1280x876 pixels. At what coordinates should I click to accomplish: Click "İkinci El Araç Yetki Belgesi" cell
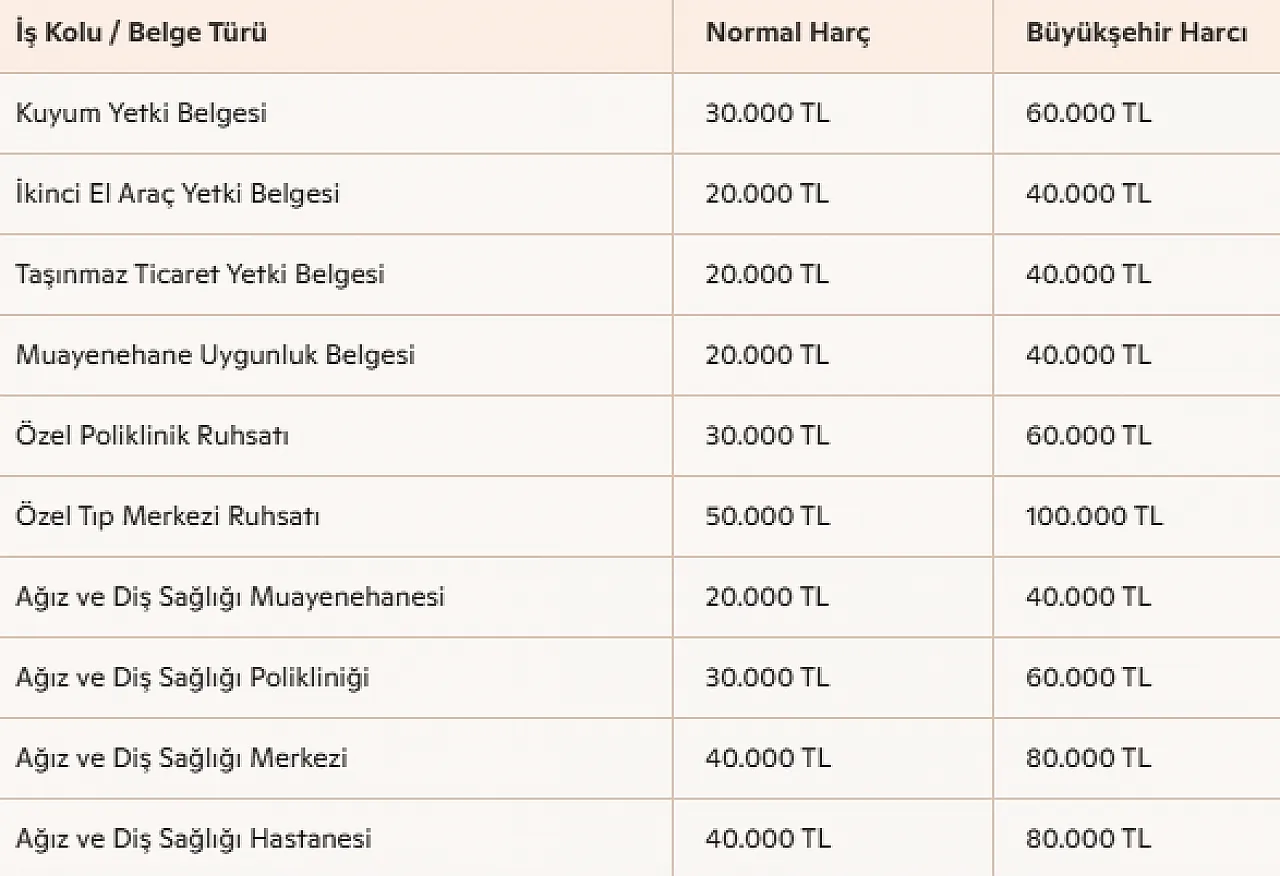pyautogui.click(x=178, y=193)
